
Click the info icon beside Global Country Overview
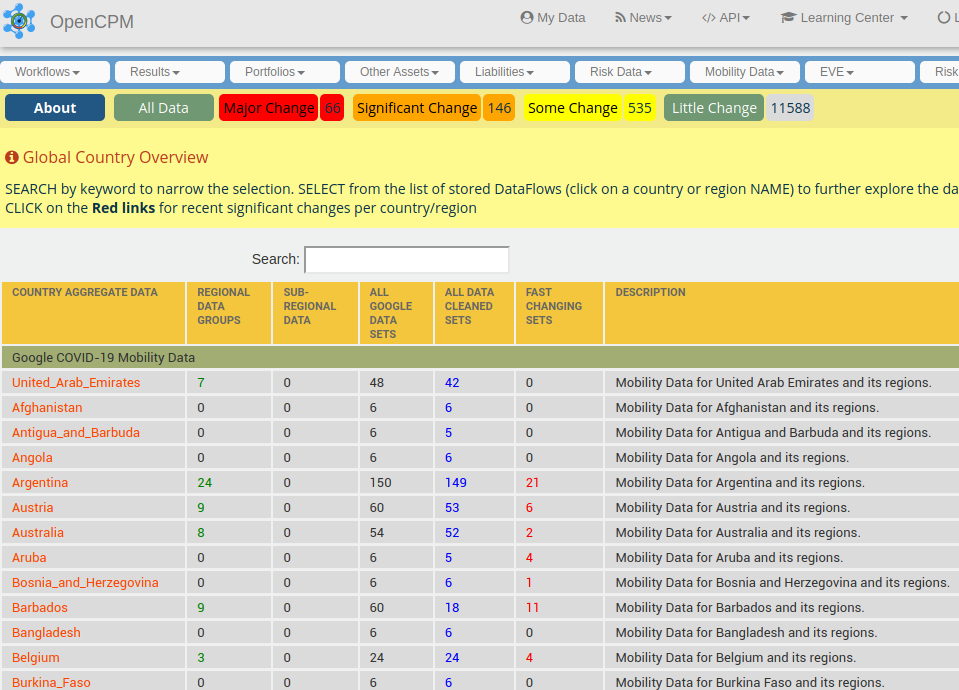click(x=12, y=158)
